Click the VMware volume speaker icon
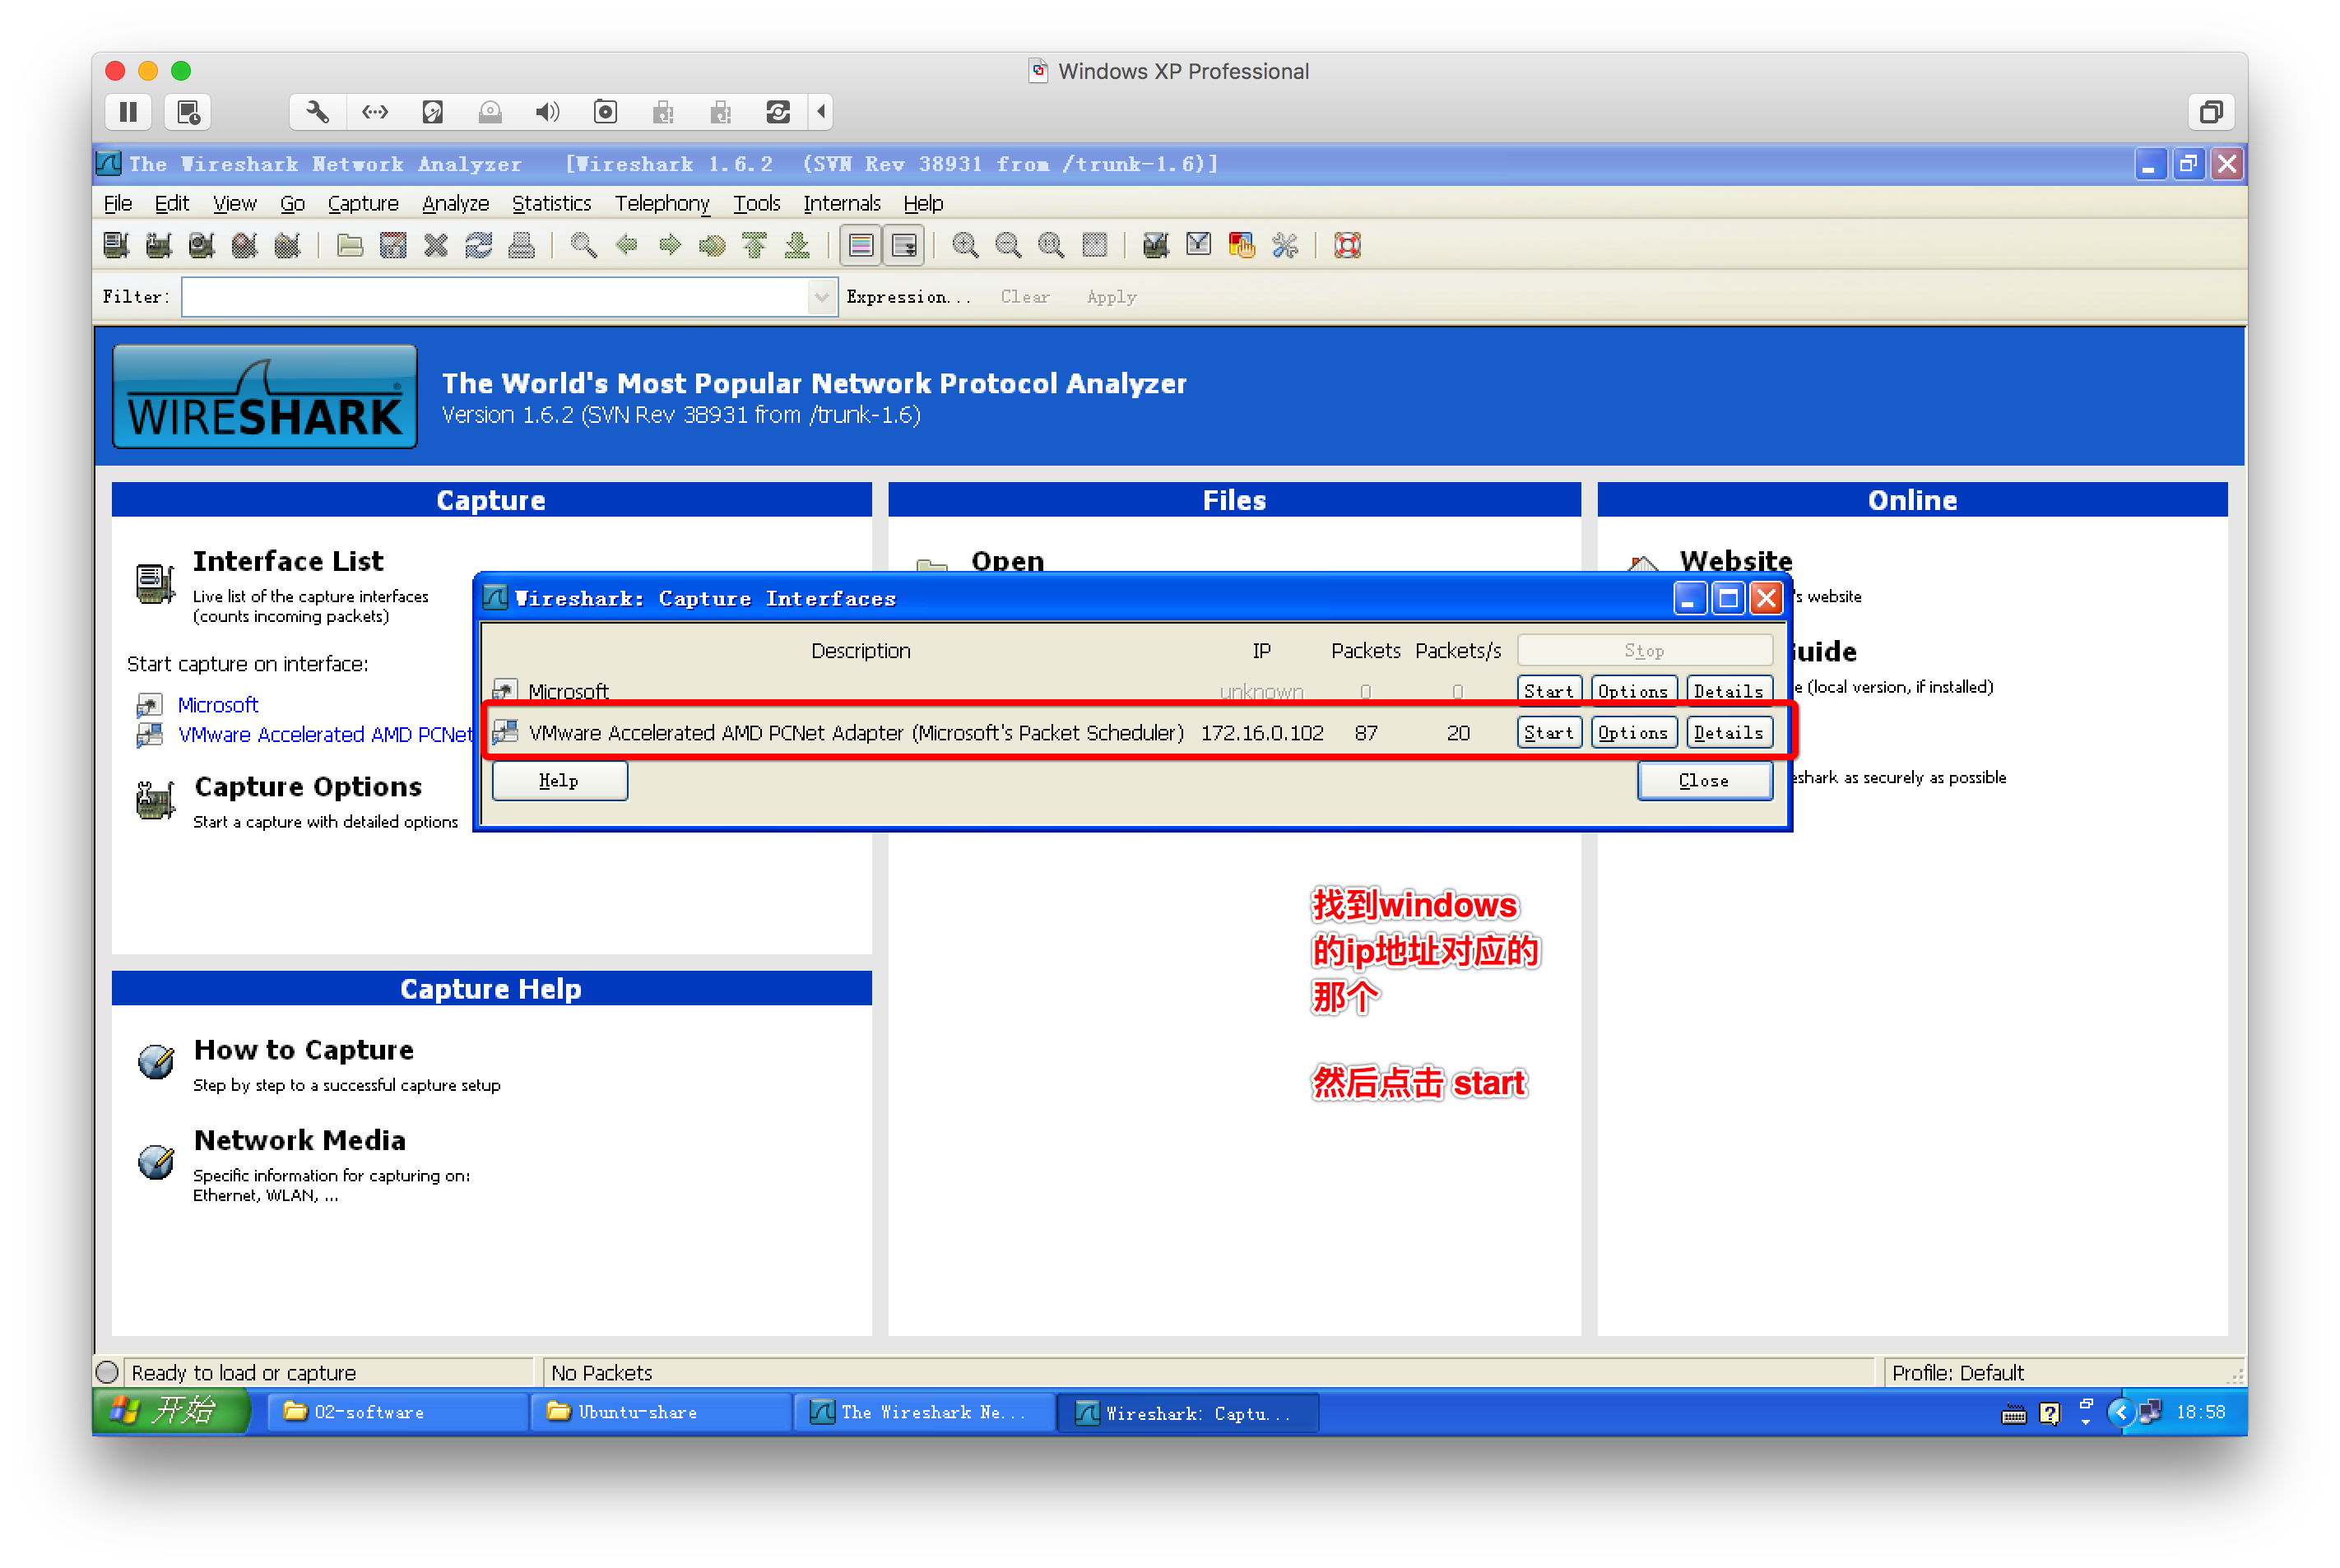 tap(547, 112)
